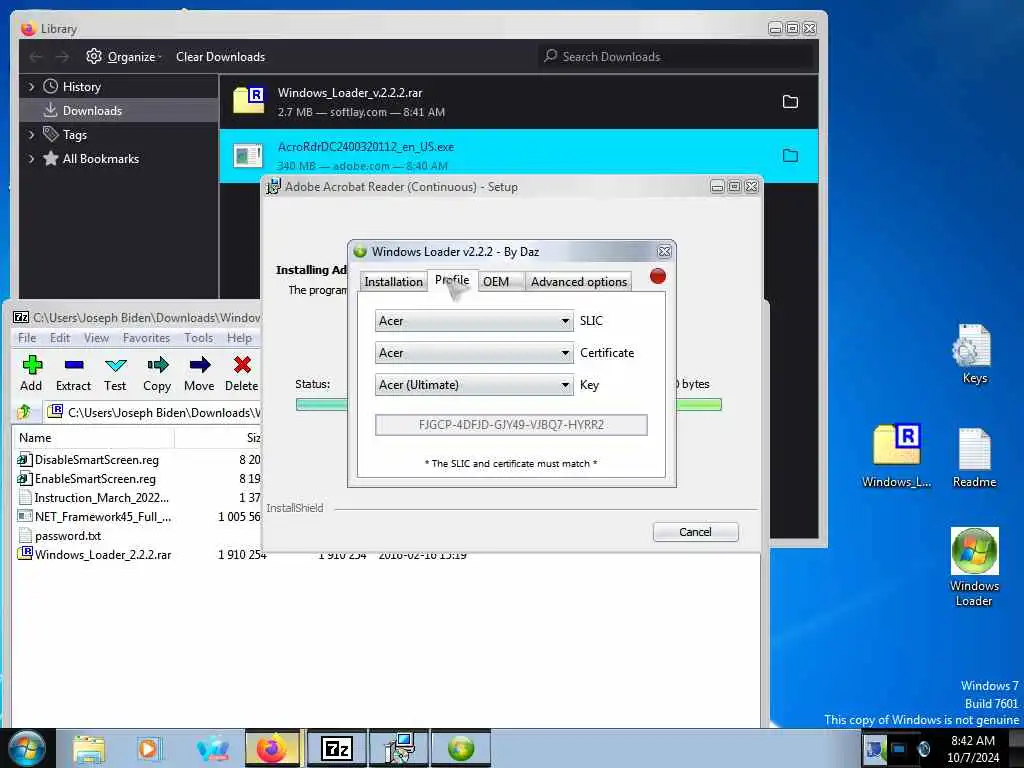Open the Edit menu in 7-Zip
The image size is (1024, 768).
[x=60, y=338]
